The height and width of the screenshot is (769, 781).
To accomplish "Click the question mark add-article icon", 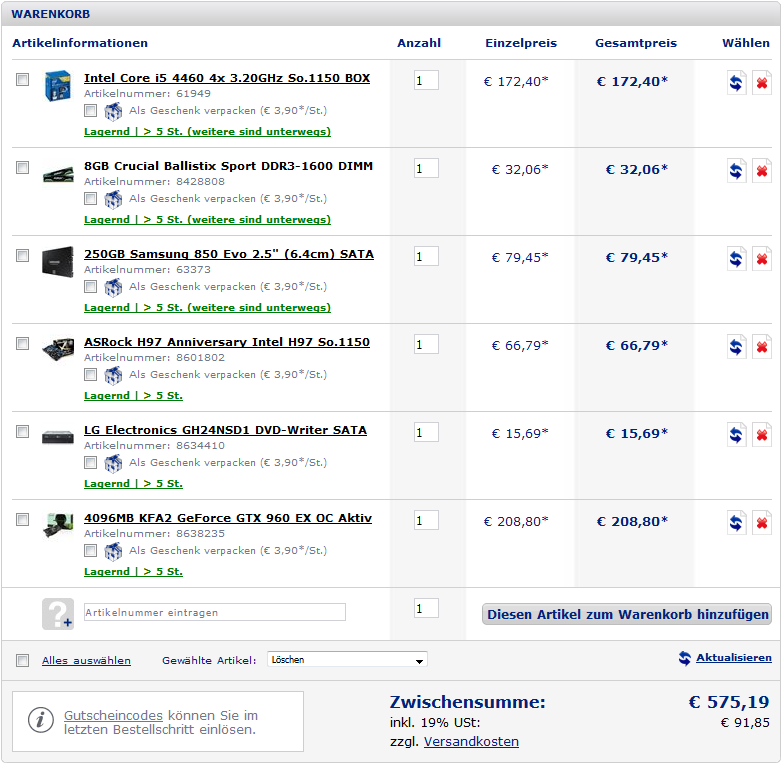I will (58, 614).
